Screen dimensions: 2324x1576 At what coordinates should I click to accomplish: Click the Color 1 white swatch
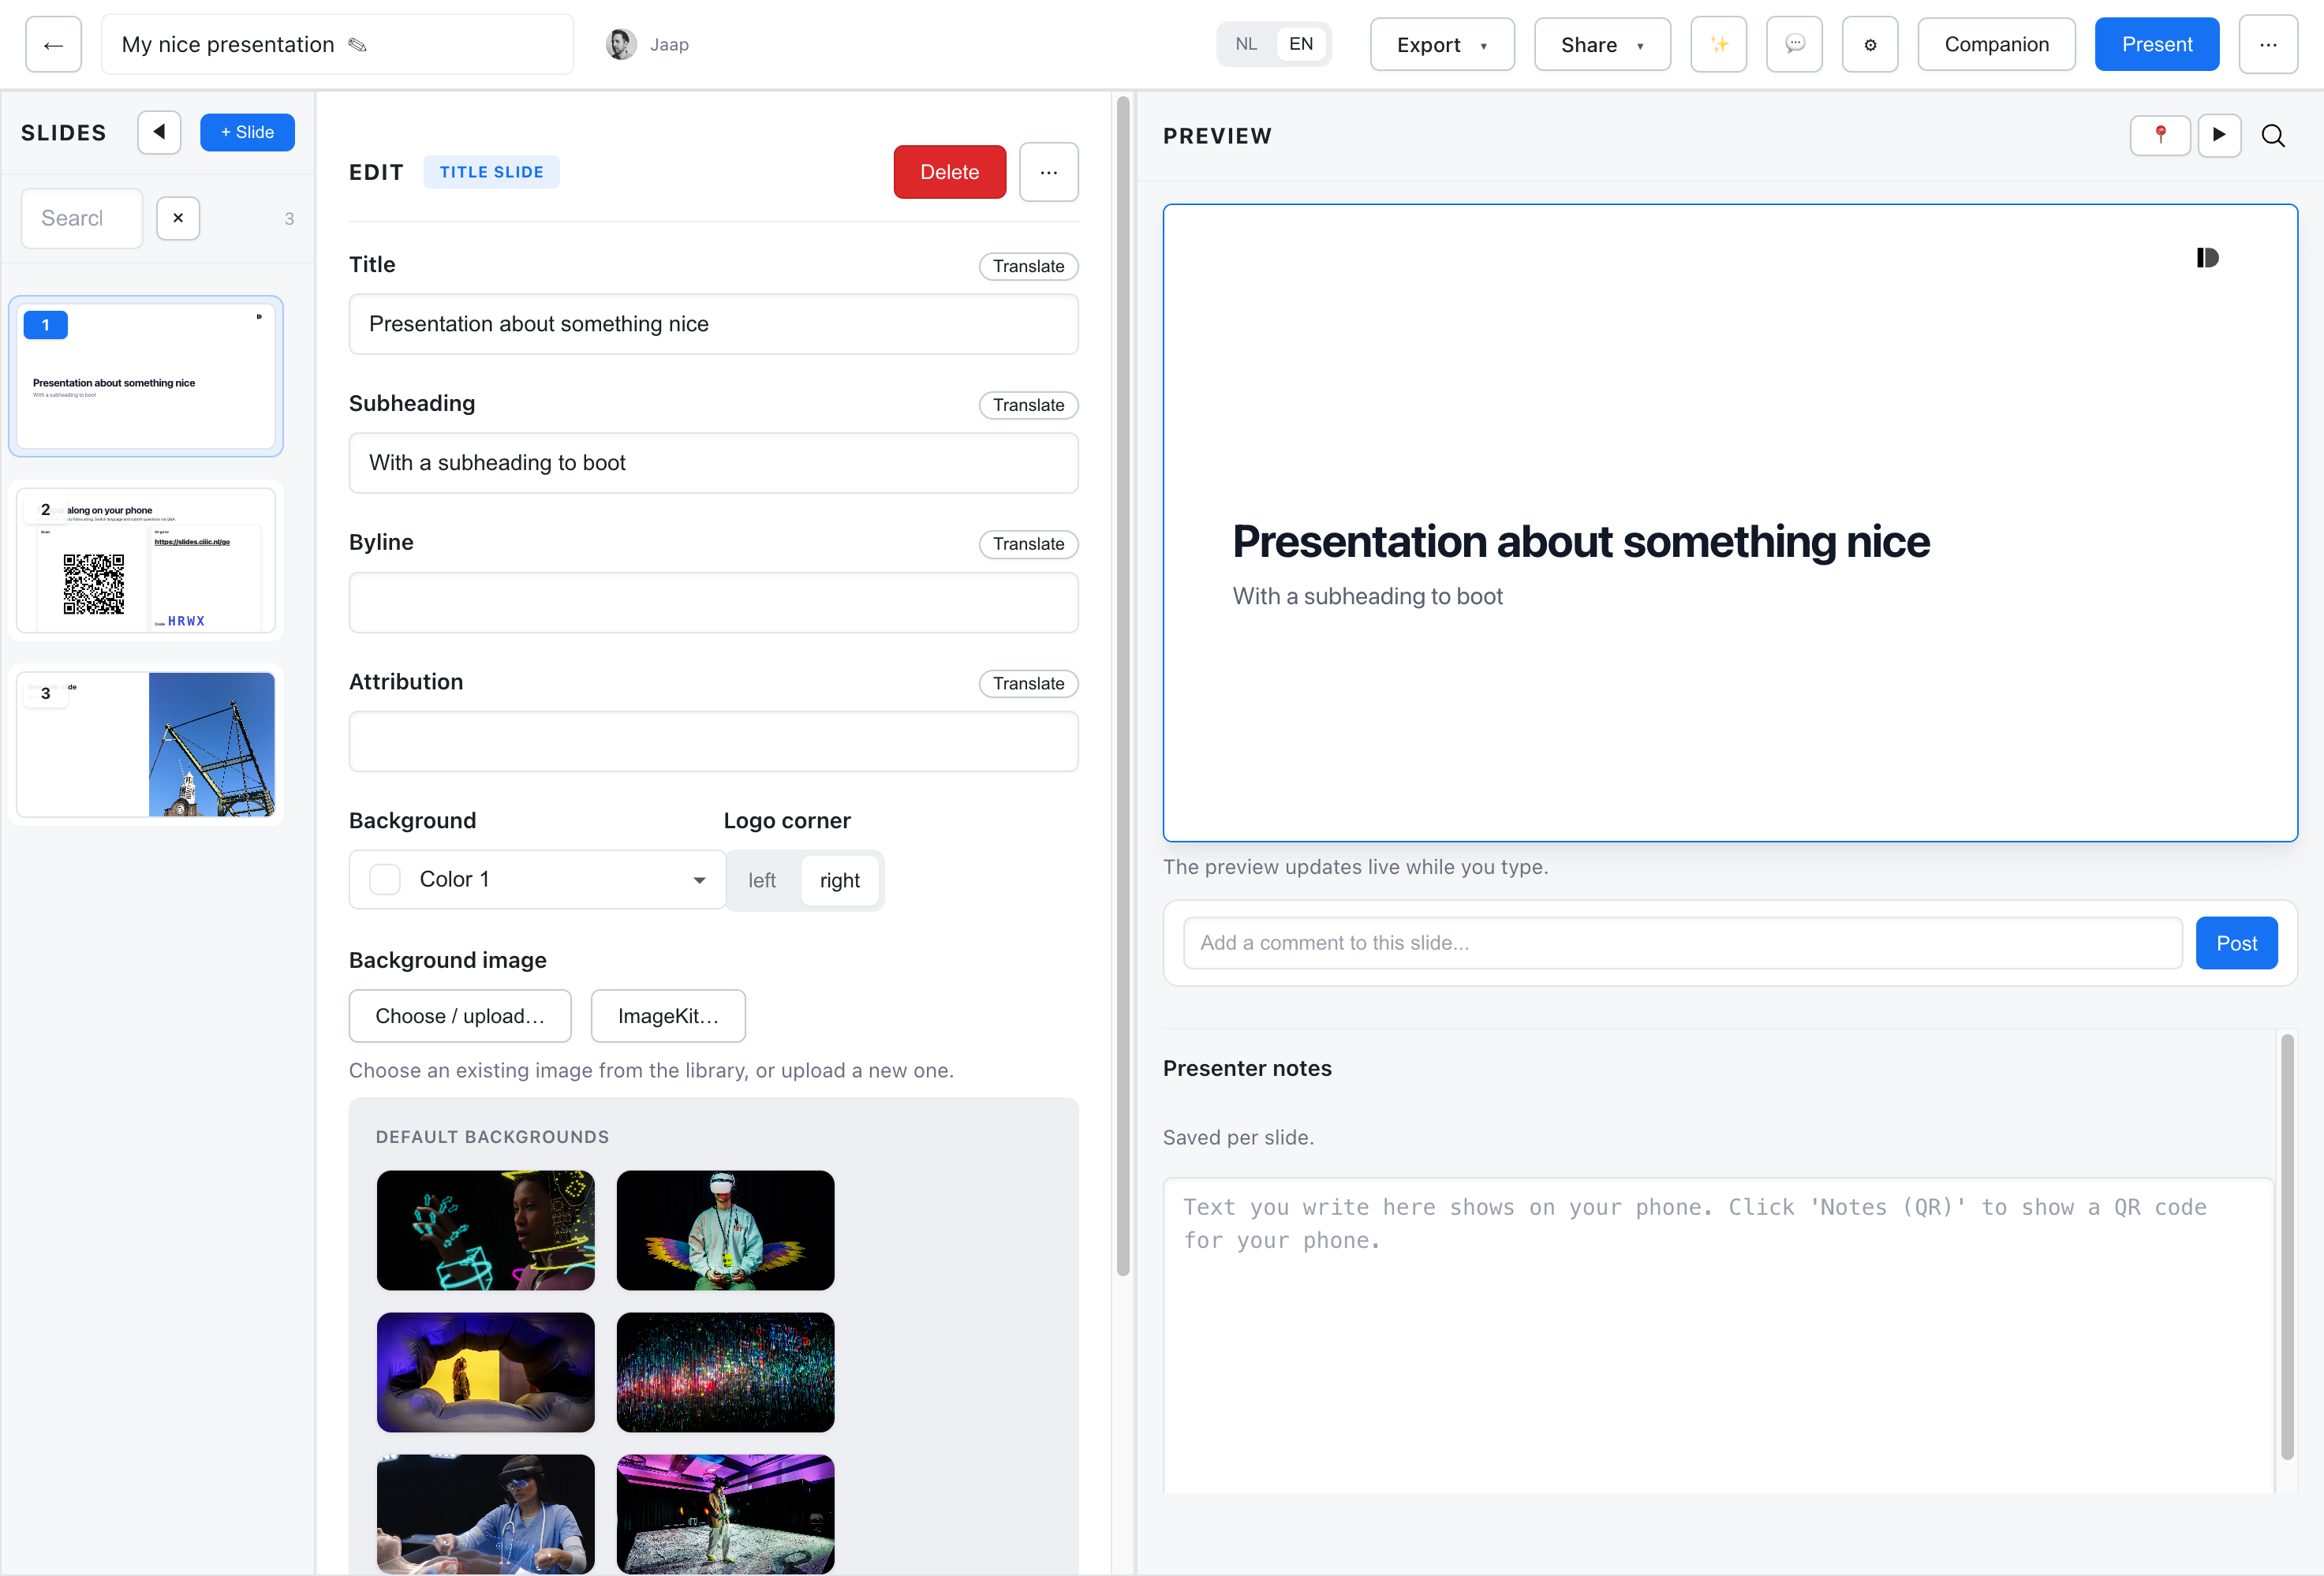click(385, 879)
